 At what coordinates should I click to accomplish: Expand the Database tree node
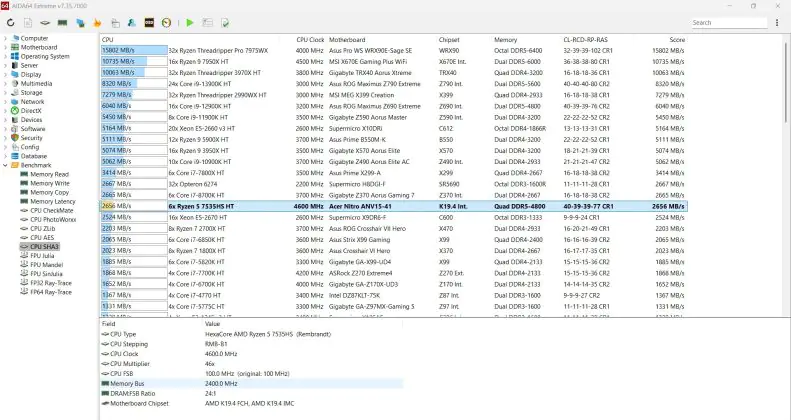coord(5,156)
